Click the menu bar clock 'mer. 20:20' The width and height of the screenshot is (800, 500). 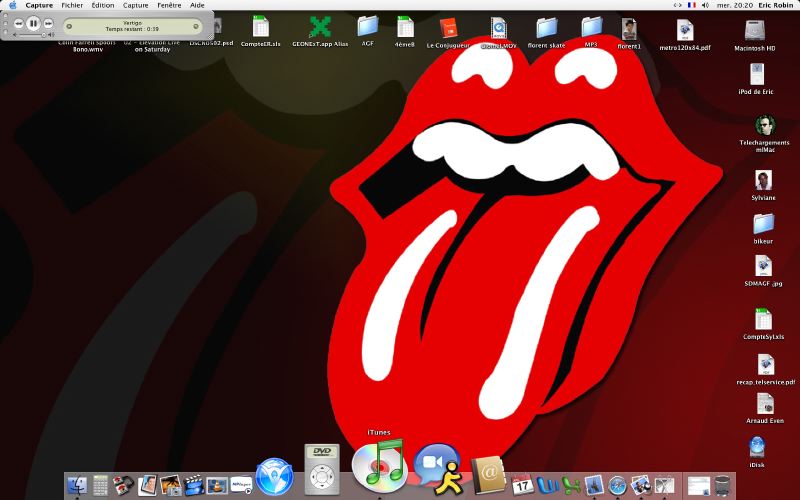[735, 5]
